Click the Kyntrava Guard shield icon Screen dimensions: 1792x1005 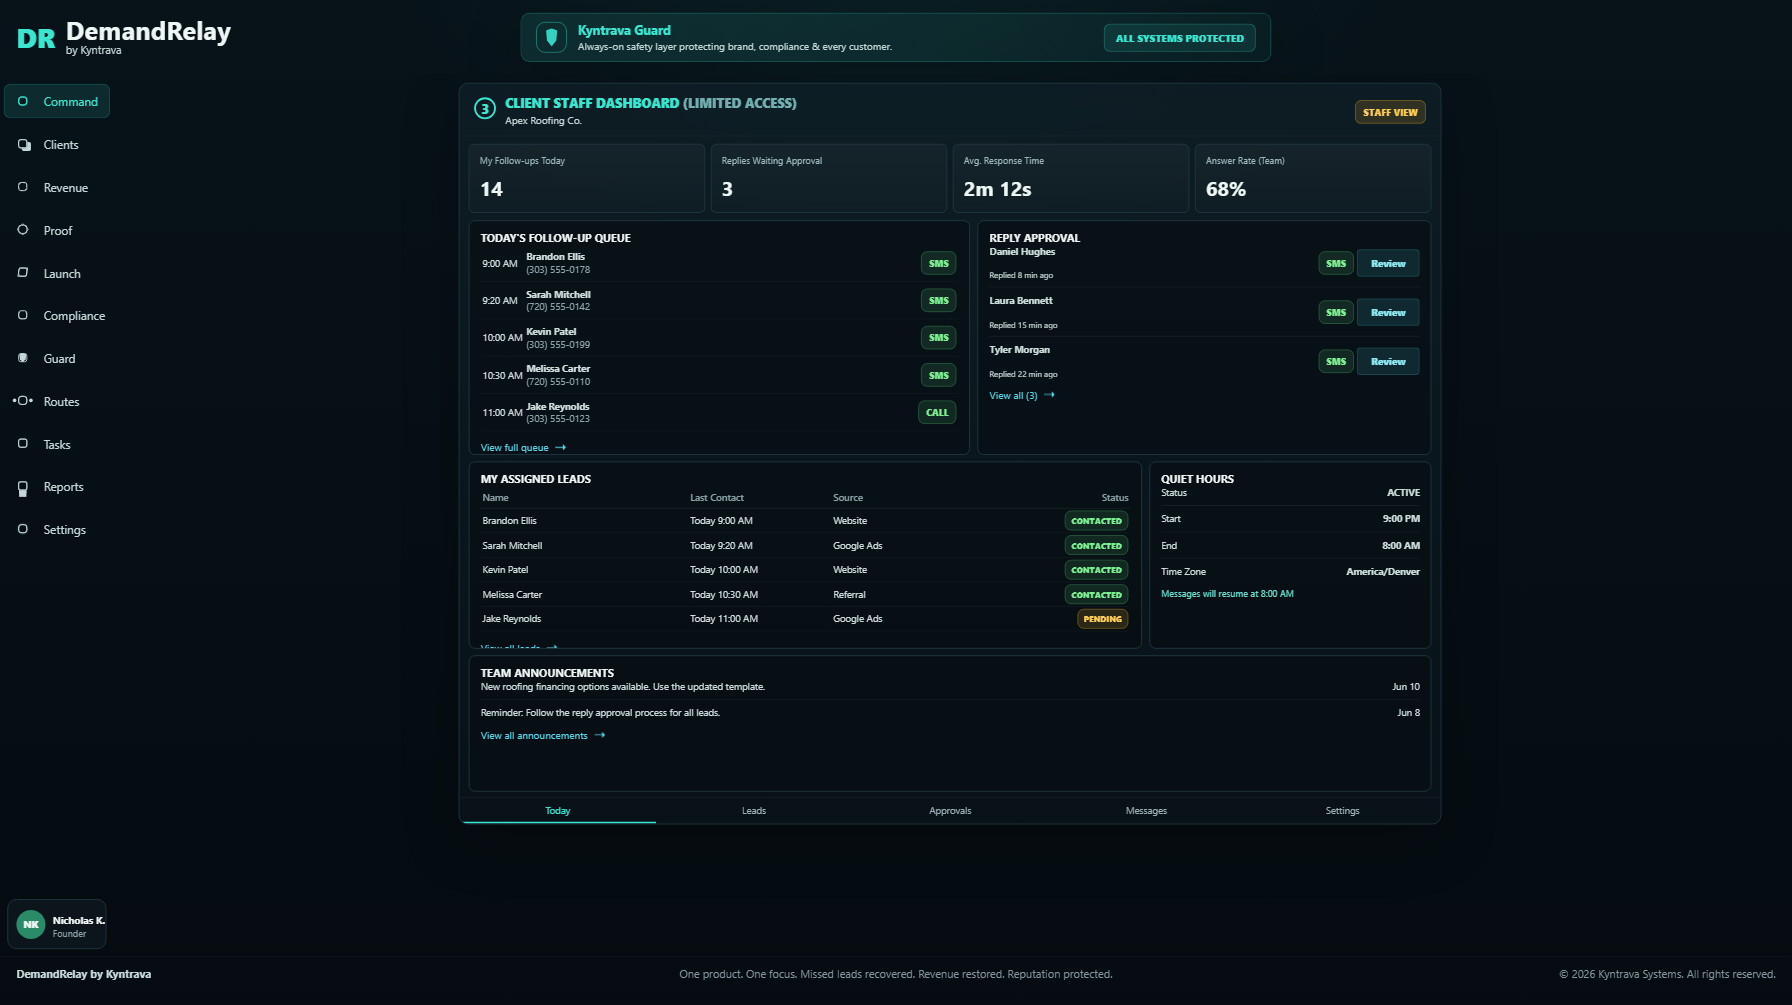pyautogui.click(x=551, y=38)
